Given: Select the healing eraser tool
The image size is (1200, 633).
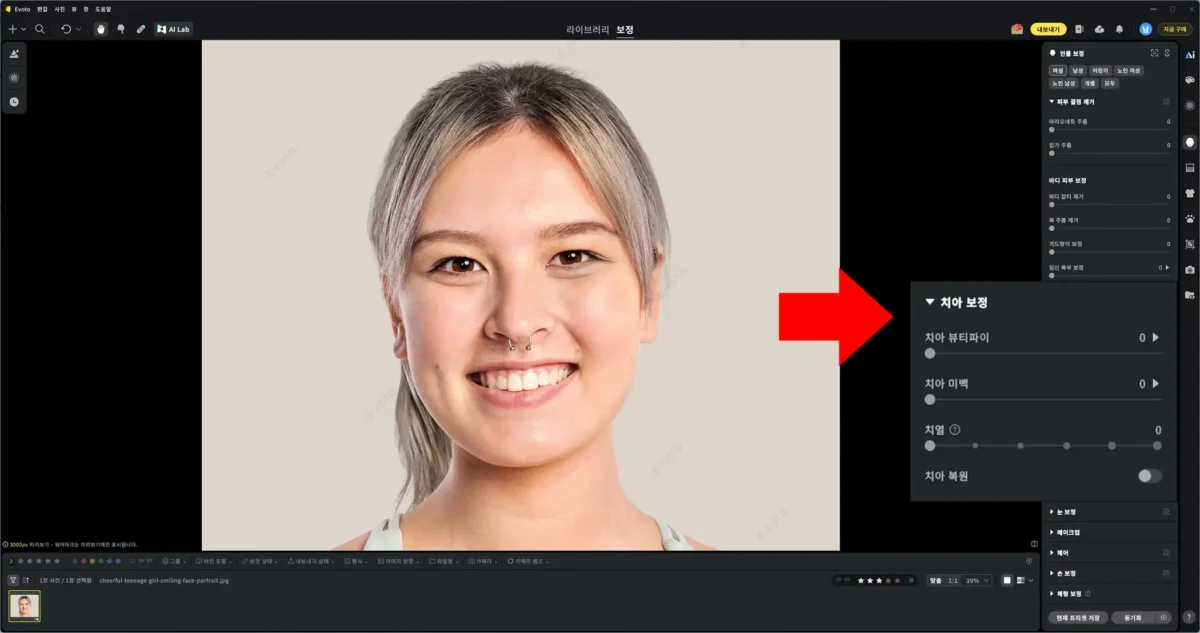Looking at the screenshot, I should (141, 29).
